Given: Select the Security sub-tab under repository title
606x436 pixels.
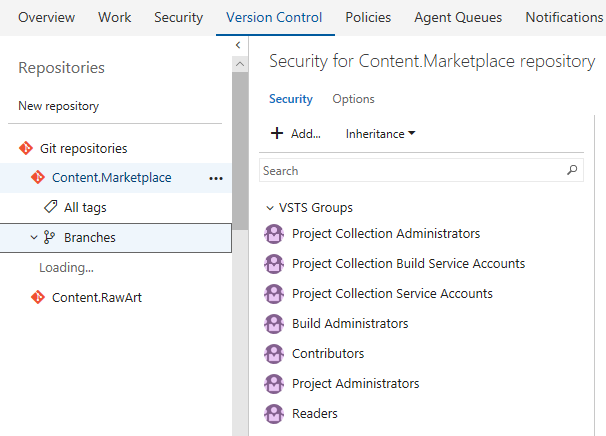Looking at the screenshot, I should tap(291, 99).
